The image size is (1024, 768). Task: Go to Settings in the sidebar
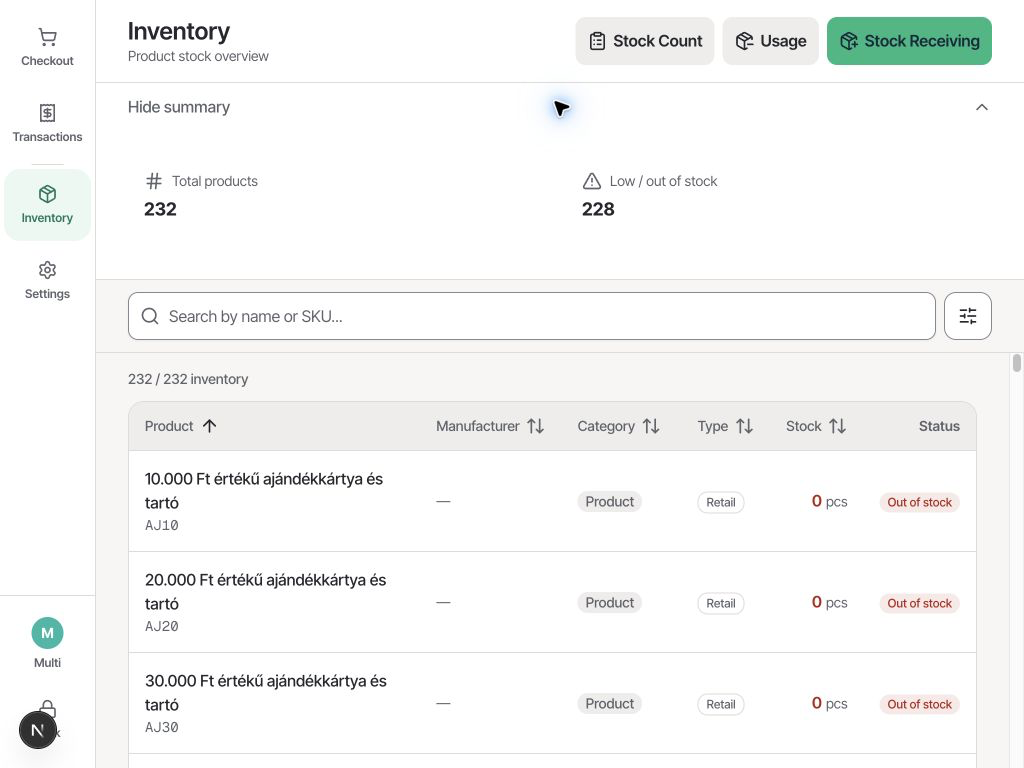[x=47, y=281]
